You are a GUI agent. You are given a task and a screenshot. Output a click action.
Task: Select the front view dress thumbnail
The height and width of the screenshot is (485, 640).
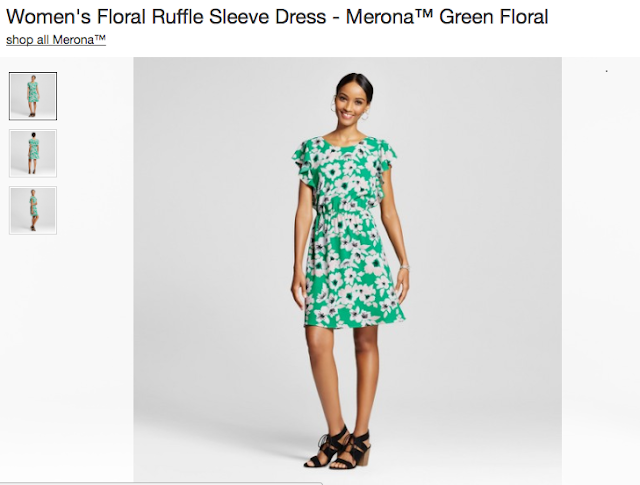coord(33,96)
